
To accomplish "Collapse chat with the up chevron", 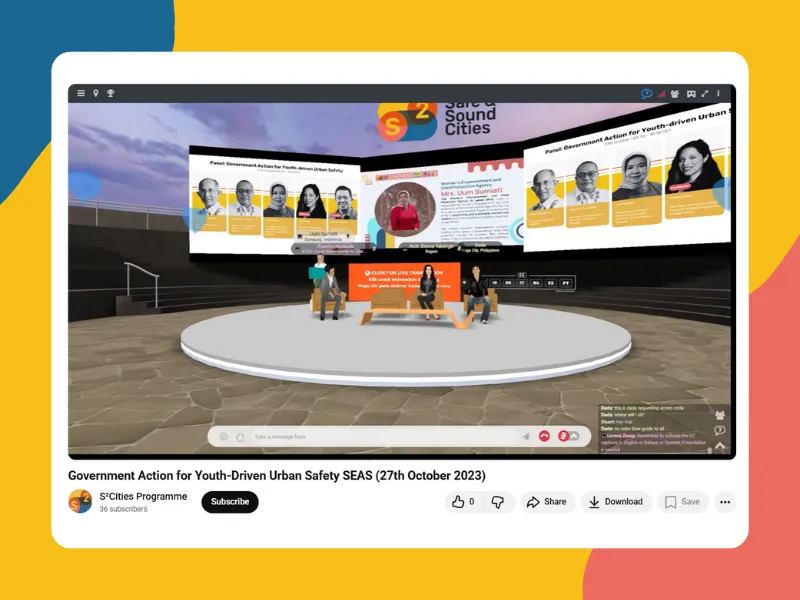I will 720,446.
